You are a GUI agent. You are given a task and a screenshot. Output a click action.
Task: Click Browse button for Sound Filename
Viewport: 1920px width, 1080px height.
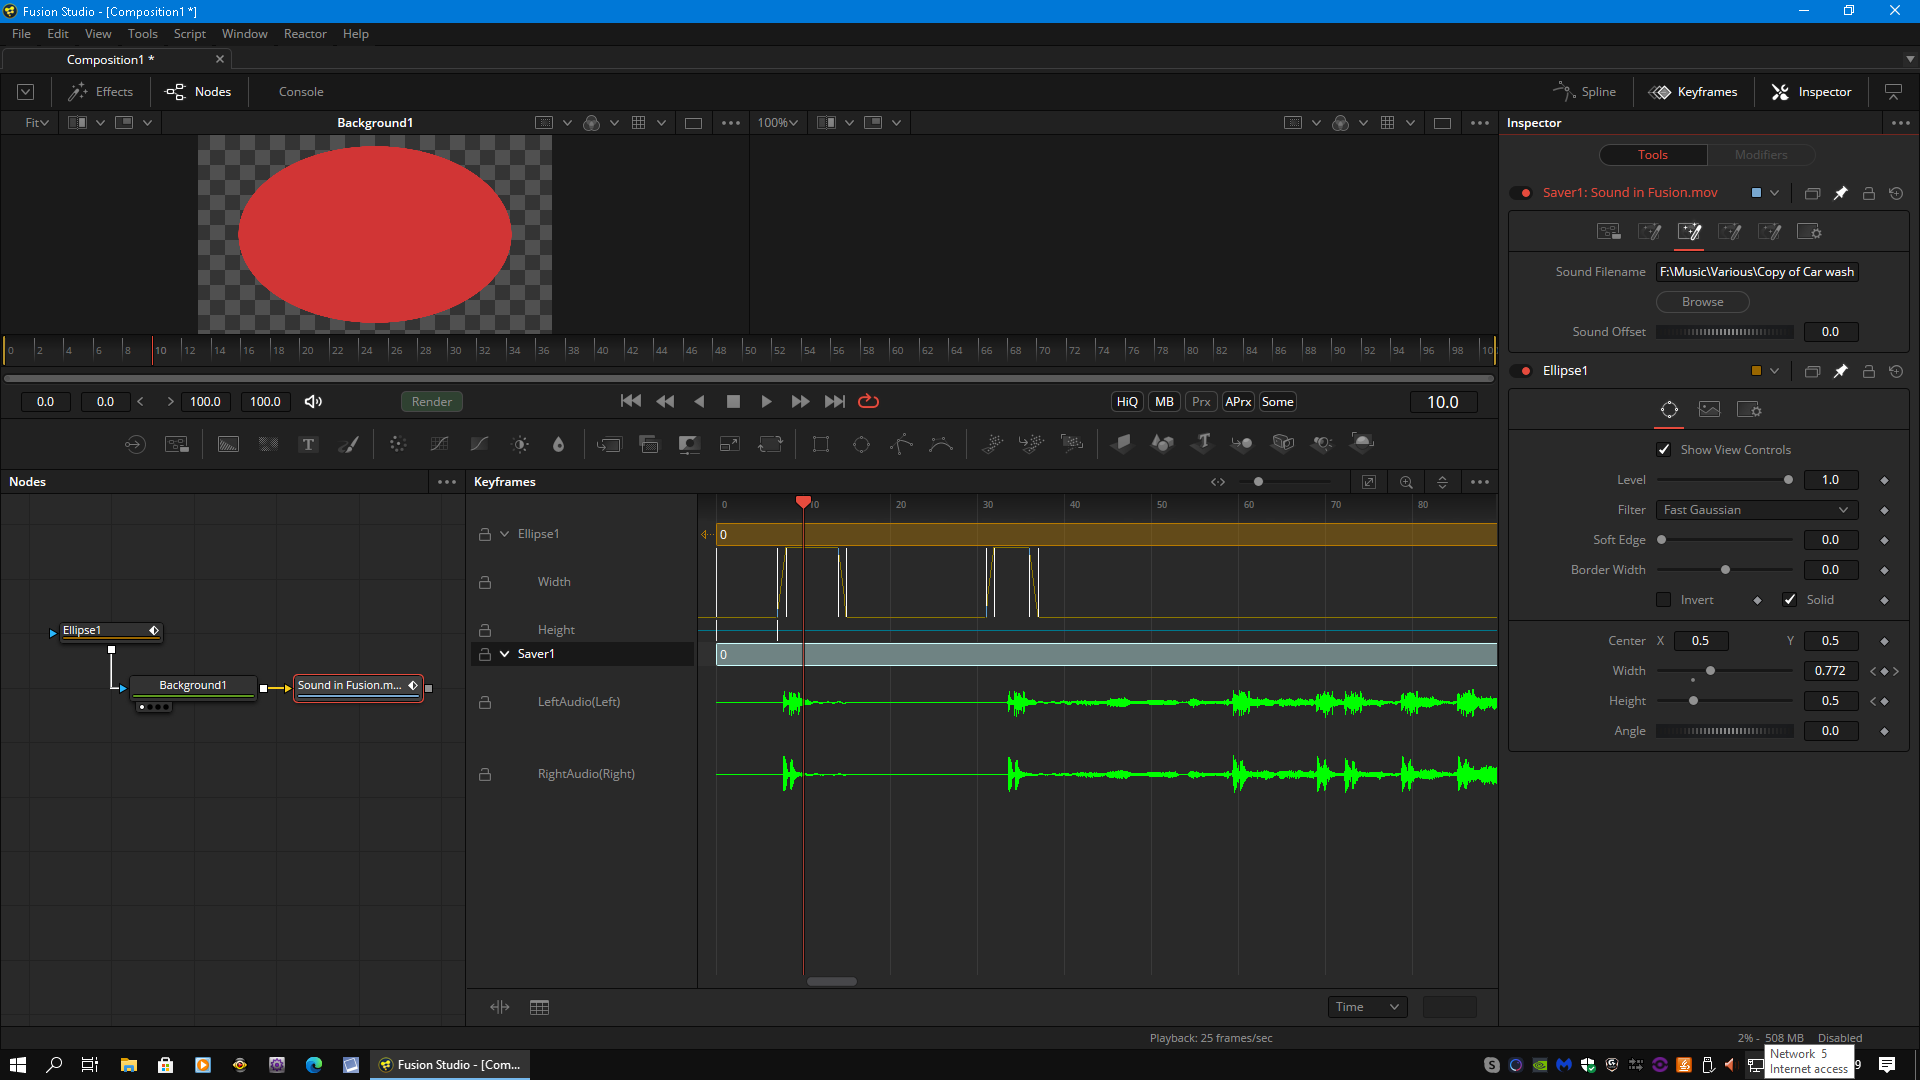click(1701, 301)
